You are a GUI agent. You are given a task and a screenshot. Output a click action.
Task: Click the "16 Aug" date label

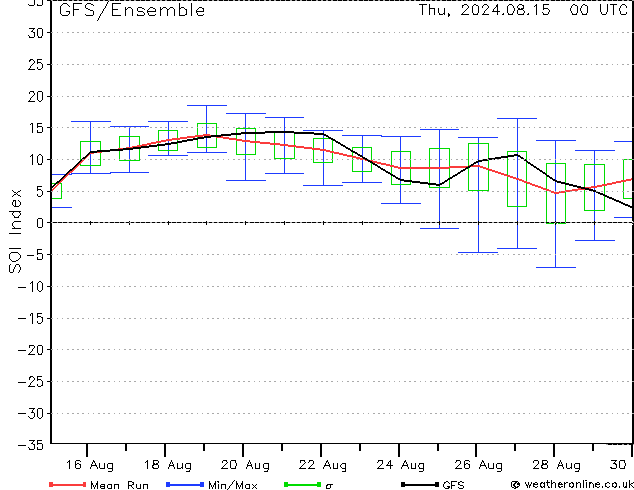point(89,465)
